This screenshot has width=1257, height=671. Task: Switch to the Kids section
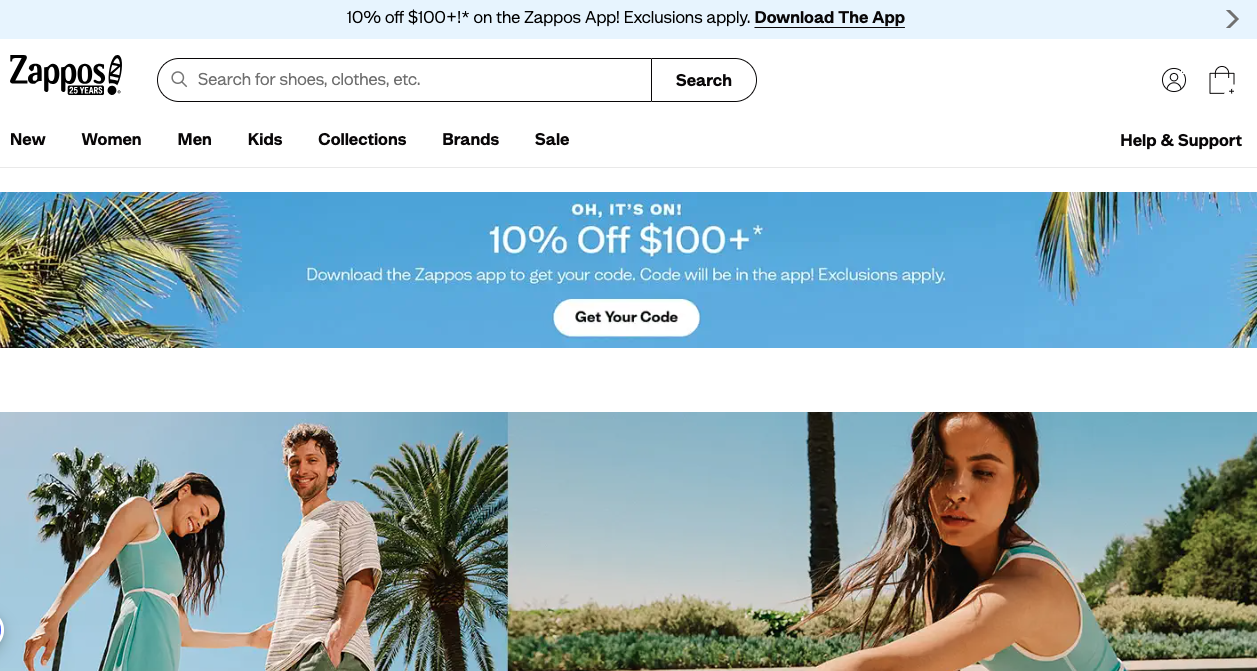point(264,140)
